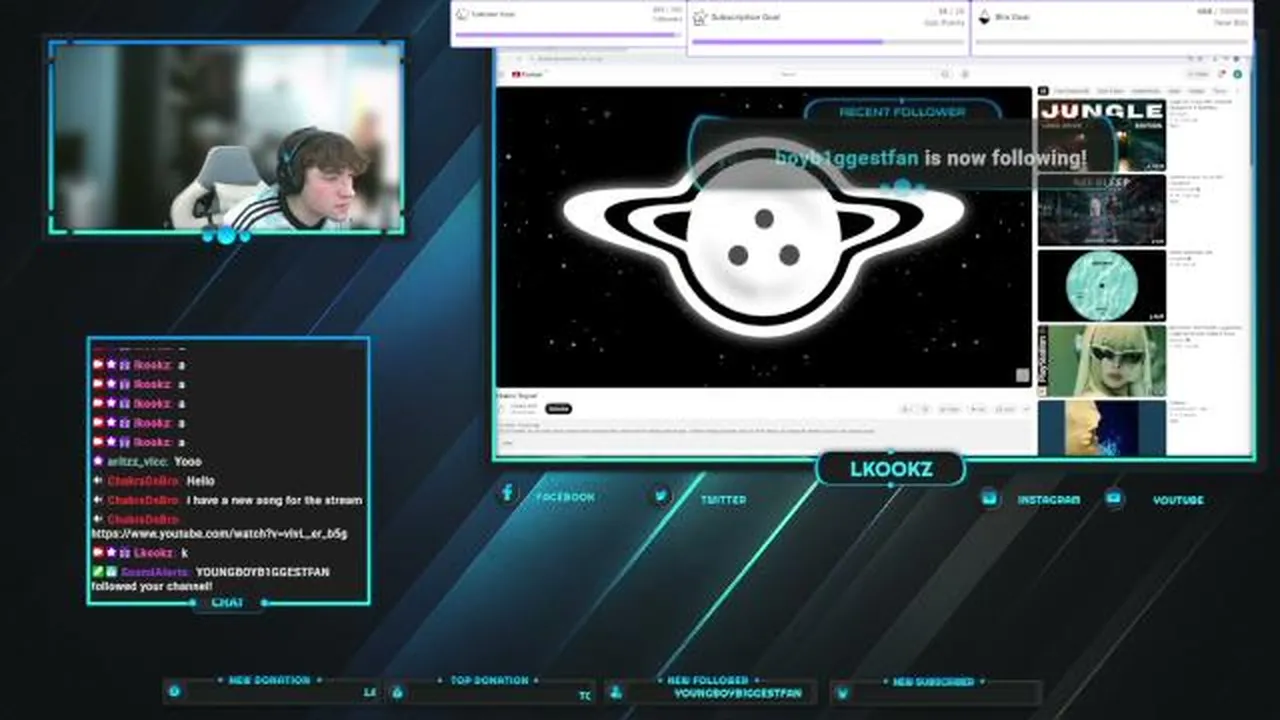Click the Facebook icon in overlay
Viewport: 1280px width, 720px height.
click(x=507, y=492)
